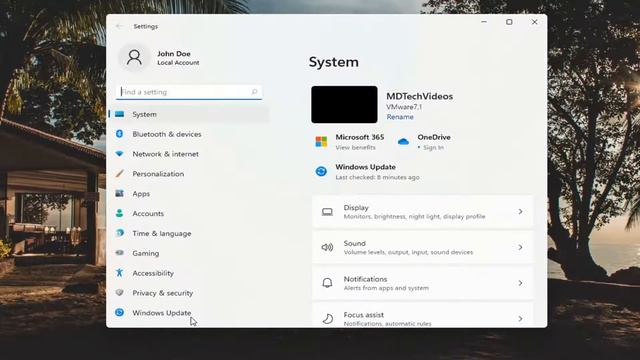Select the Accounts category
The height and width of the screenshot is (360, 640).
[x=189, y=213]
